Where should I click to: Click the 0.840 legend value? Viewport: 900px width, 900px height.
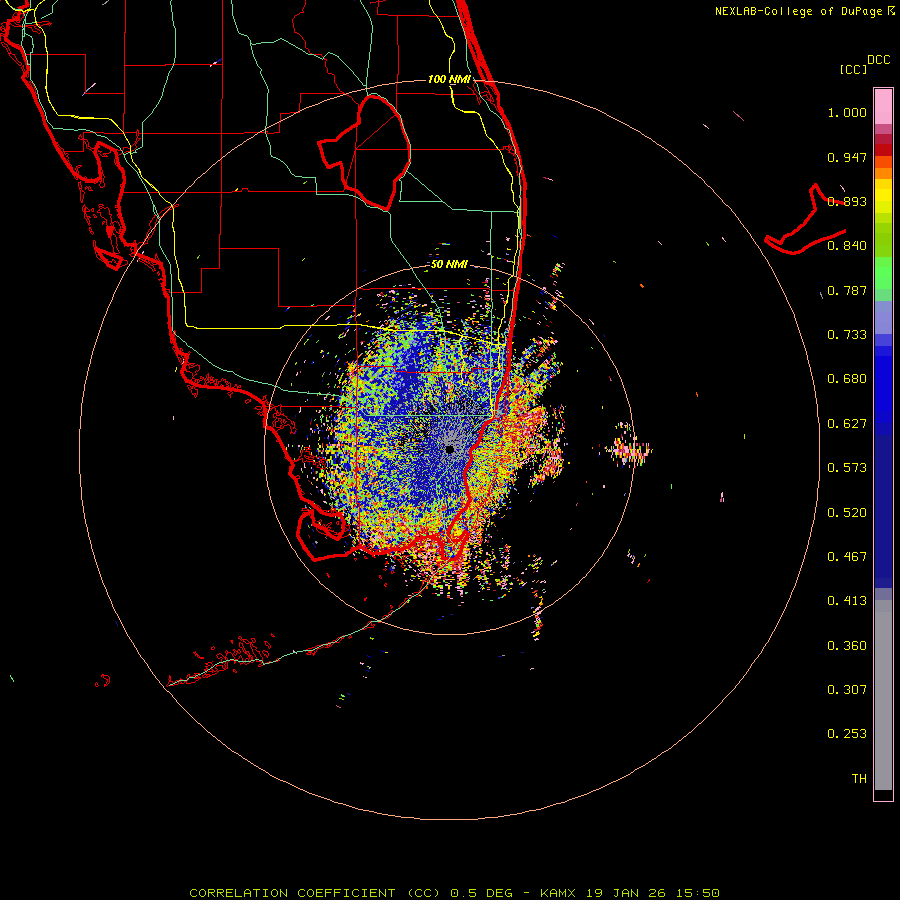point(847,246)
